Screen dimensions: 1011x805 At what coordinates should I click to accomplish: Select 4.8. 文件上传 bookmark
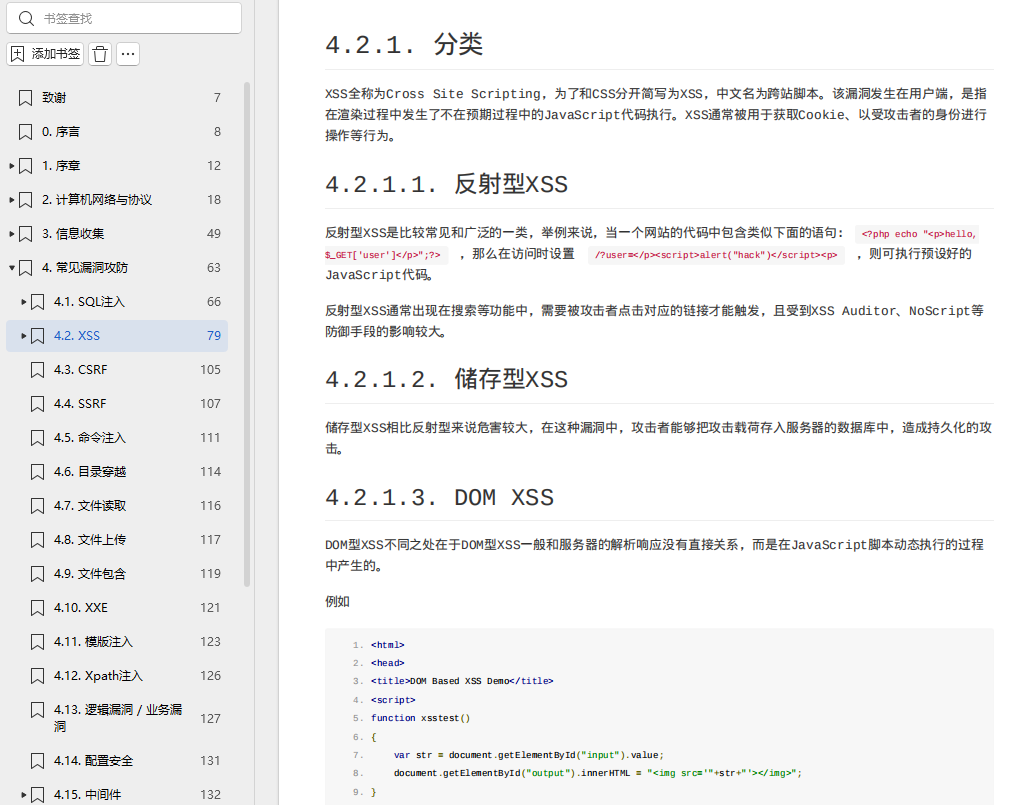click(90, 540)
